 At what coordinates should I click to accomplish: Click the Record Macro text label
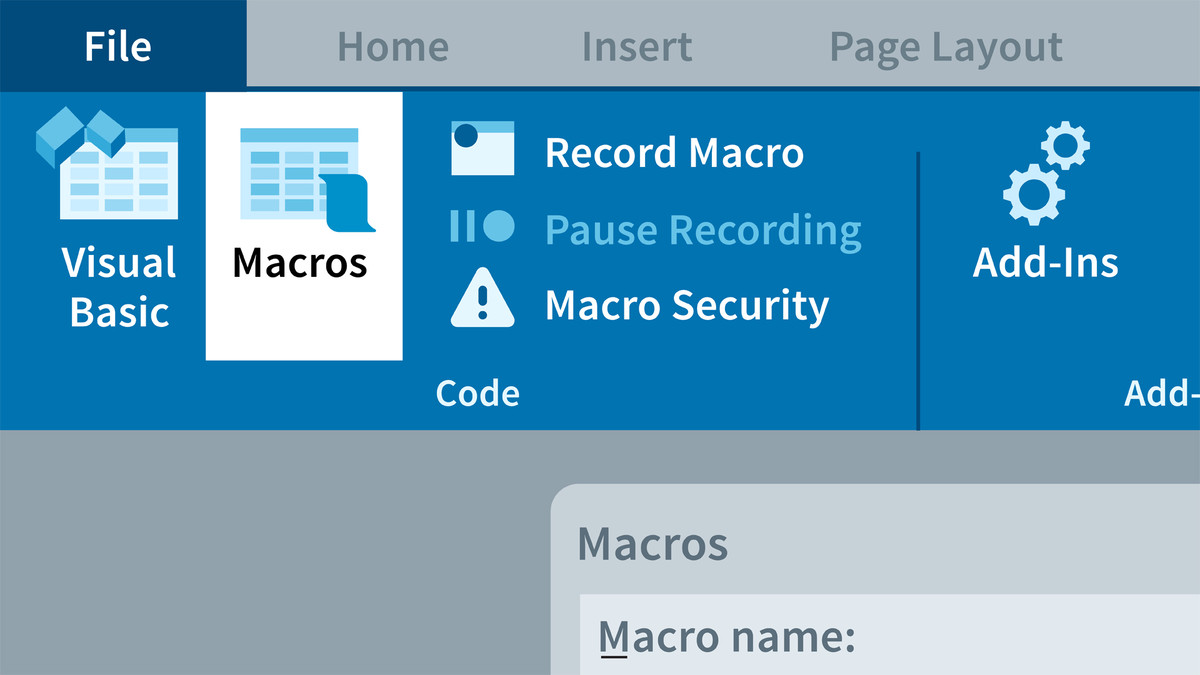[674, 153]
